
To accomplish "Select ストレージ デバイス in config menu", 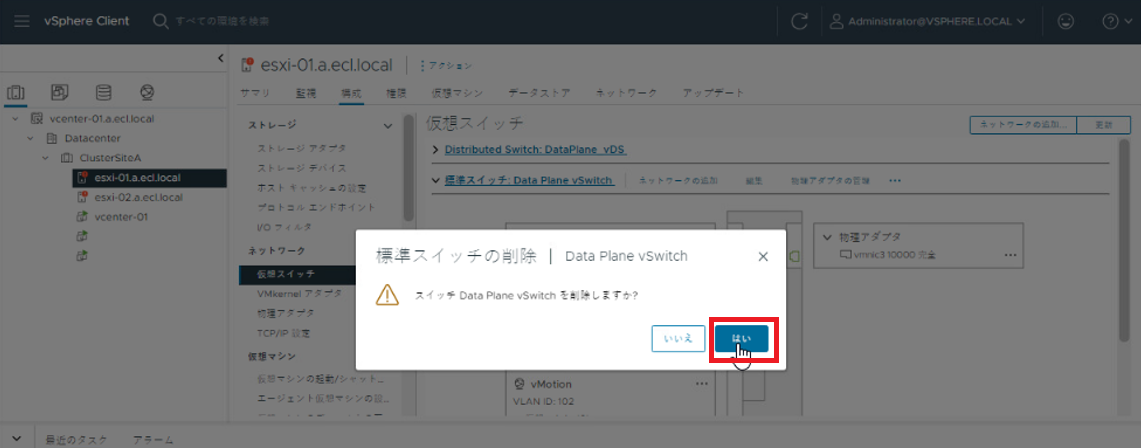I will click(x=302, y=168).
